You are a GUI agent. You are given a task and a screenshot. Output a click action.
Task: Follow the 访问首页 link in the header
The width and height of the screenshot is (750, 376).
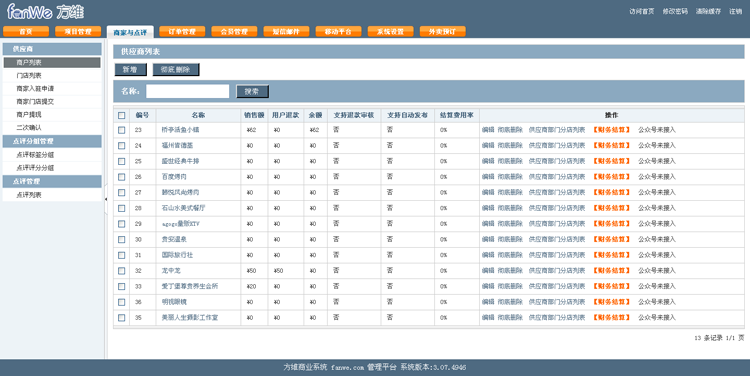(641, 11)
